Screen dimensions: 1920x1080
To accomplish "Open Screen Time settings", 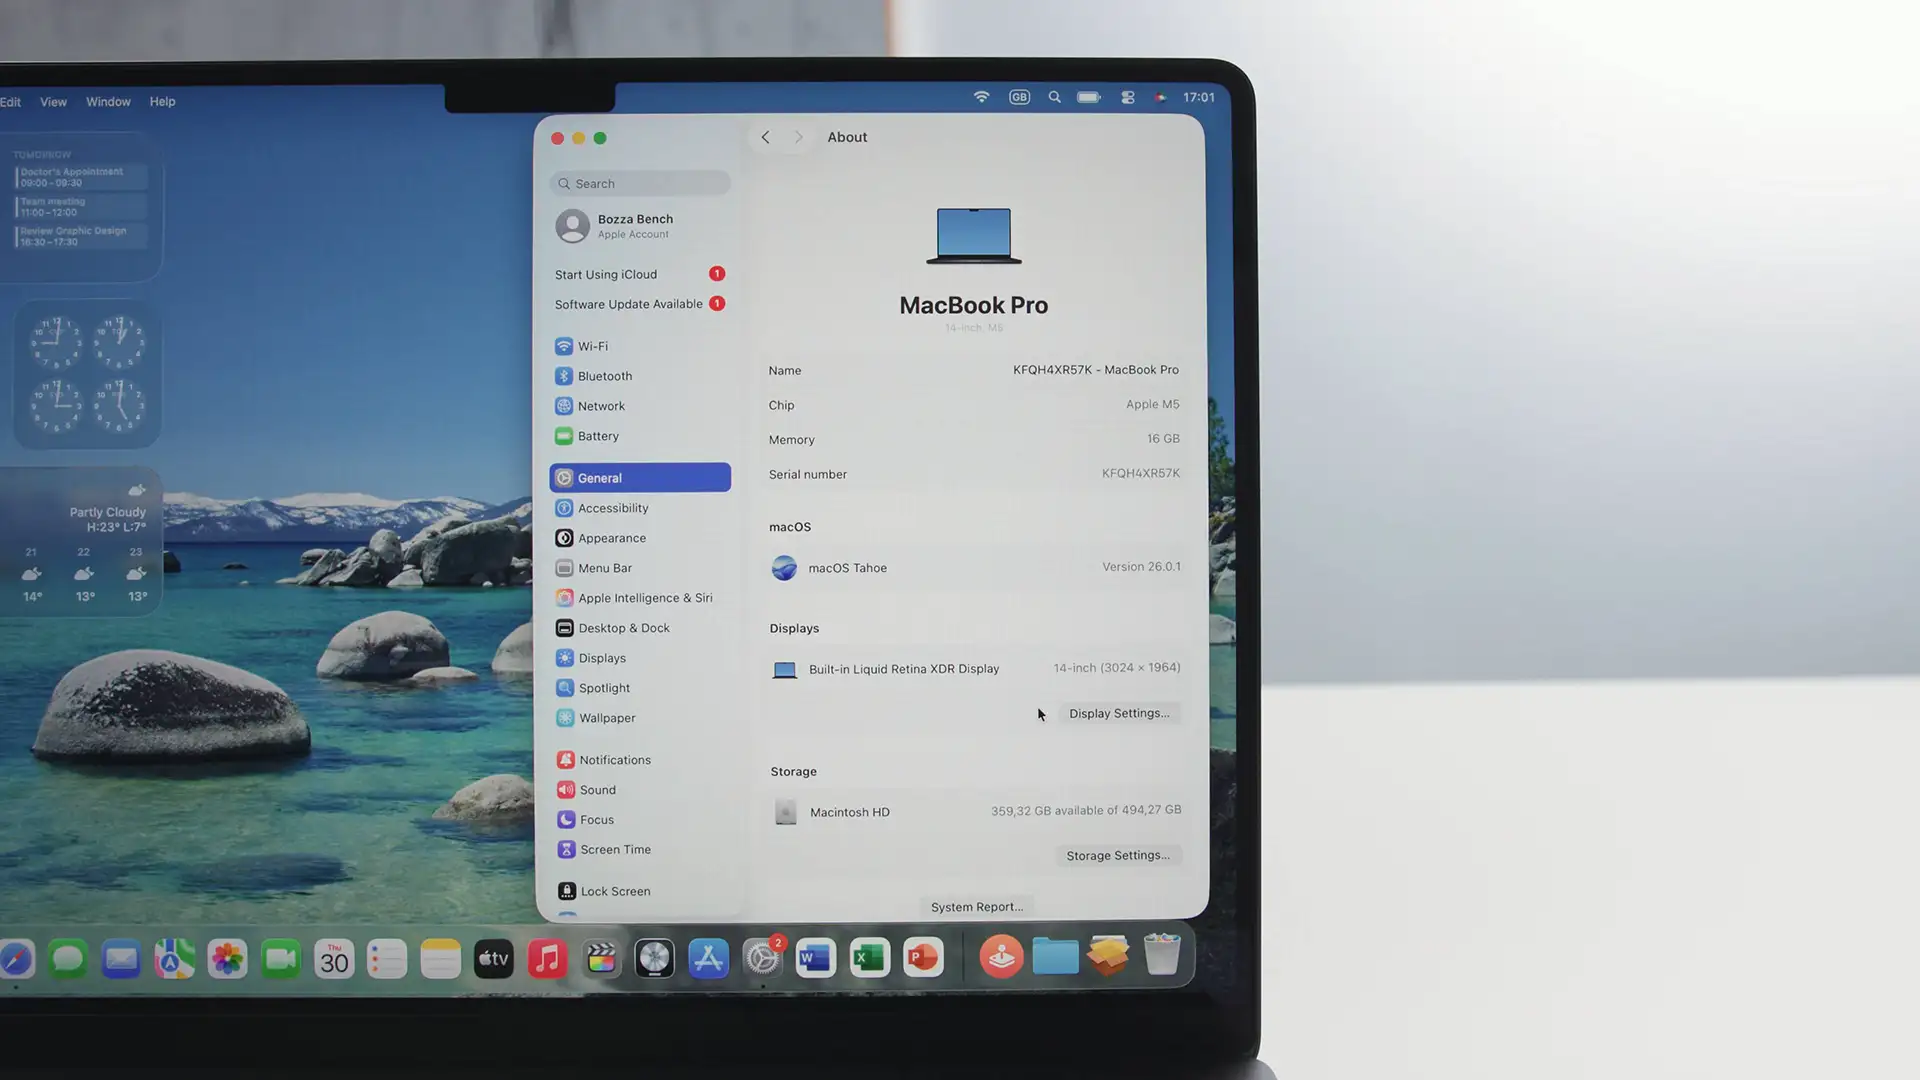I will coord(614,849).
